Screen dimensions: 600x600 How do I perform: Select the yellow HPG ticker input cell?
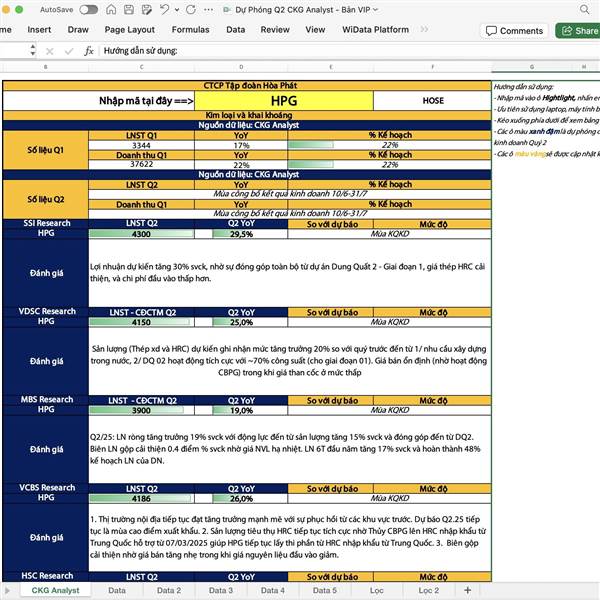click(x=284, y=101)
